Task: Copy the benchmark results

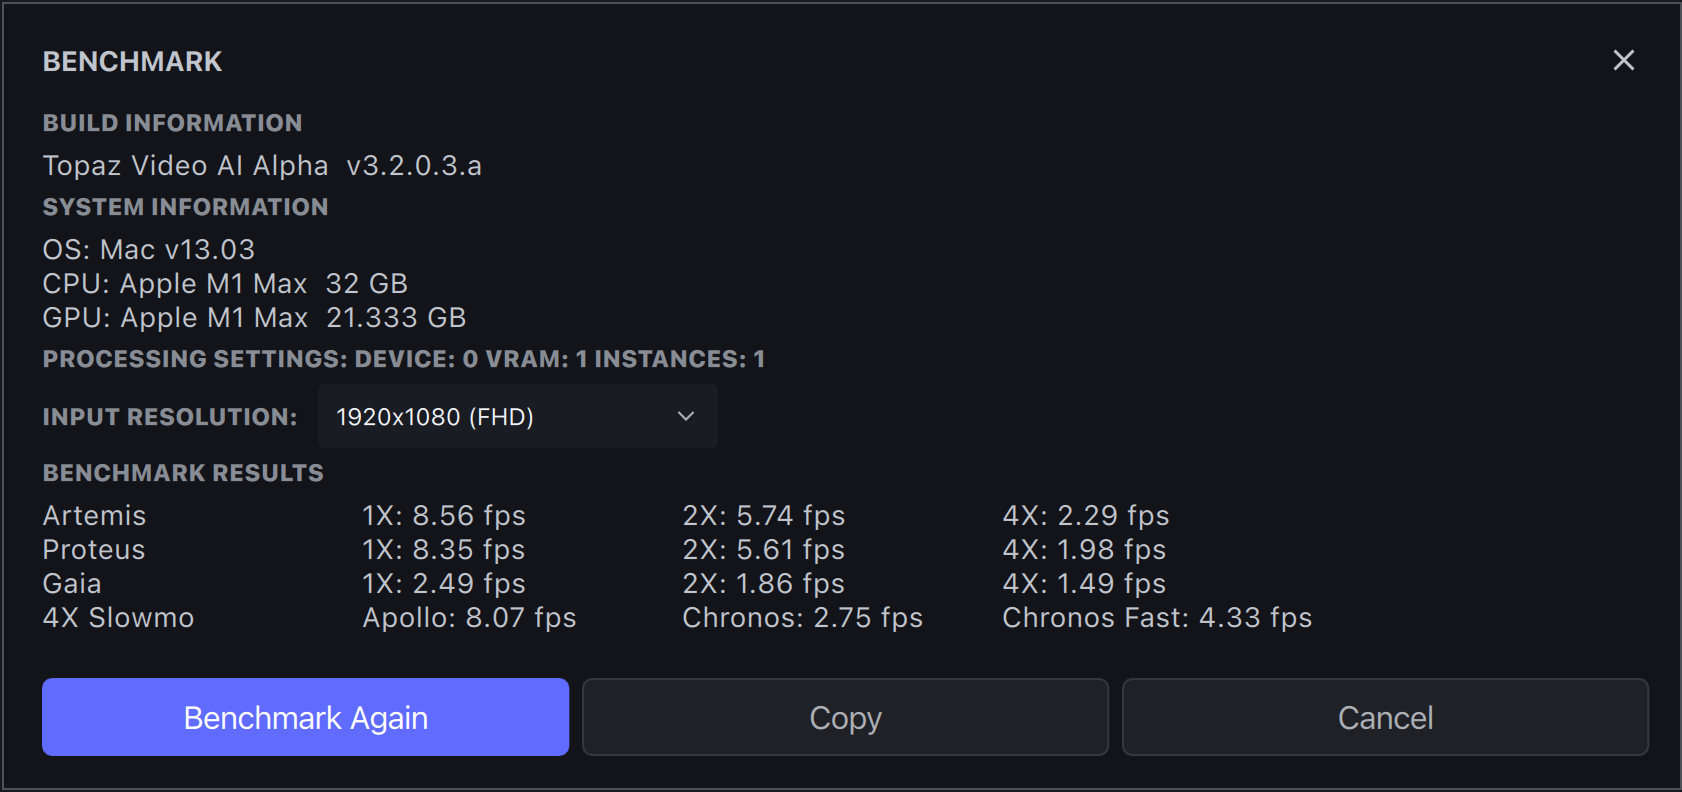Action: (x=845, y=718)
